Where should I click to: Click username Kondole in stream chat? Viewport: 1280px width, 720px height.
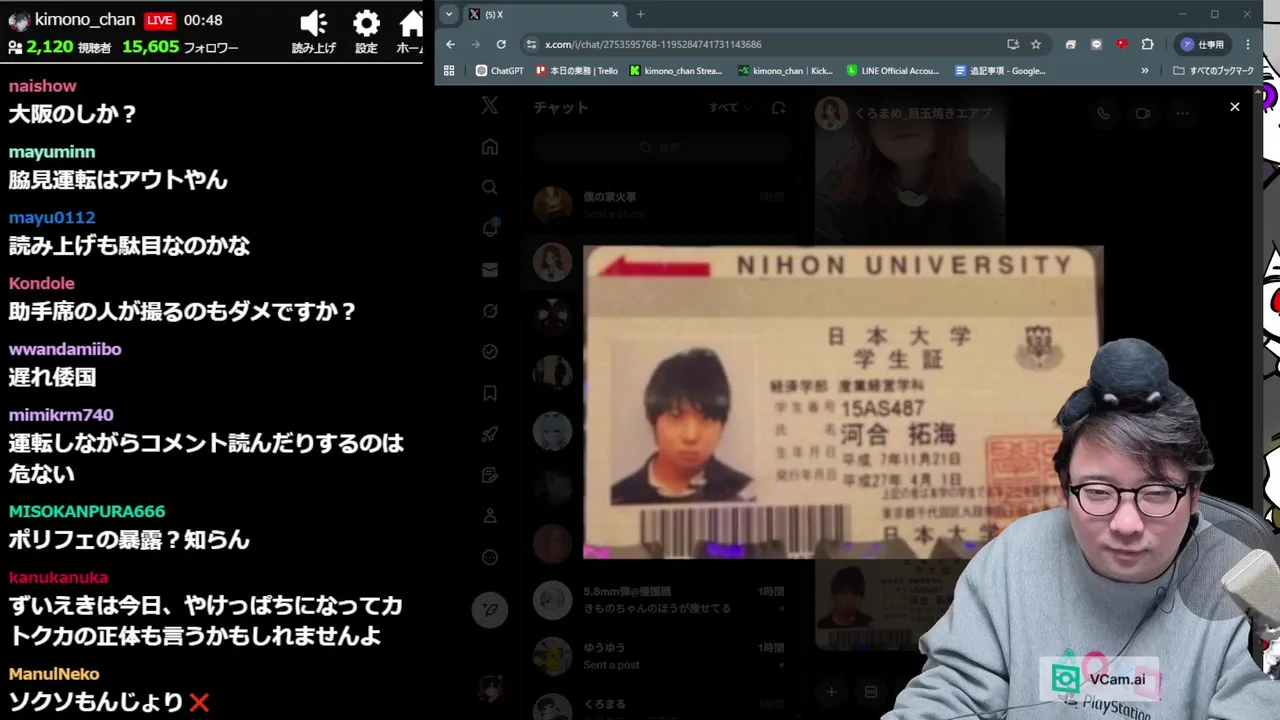coord(42,284)
